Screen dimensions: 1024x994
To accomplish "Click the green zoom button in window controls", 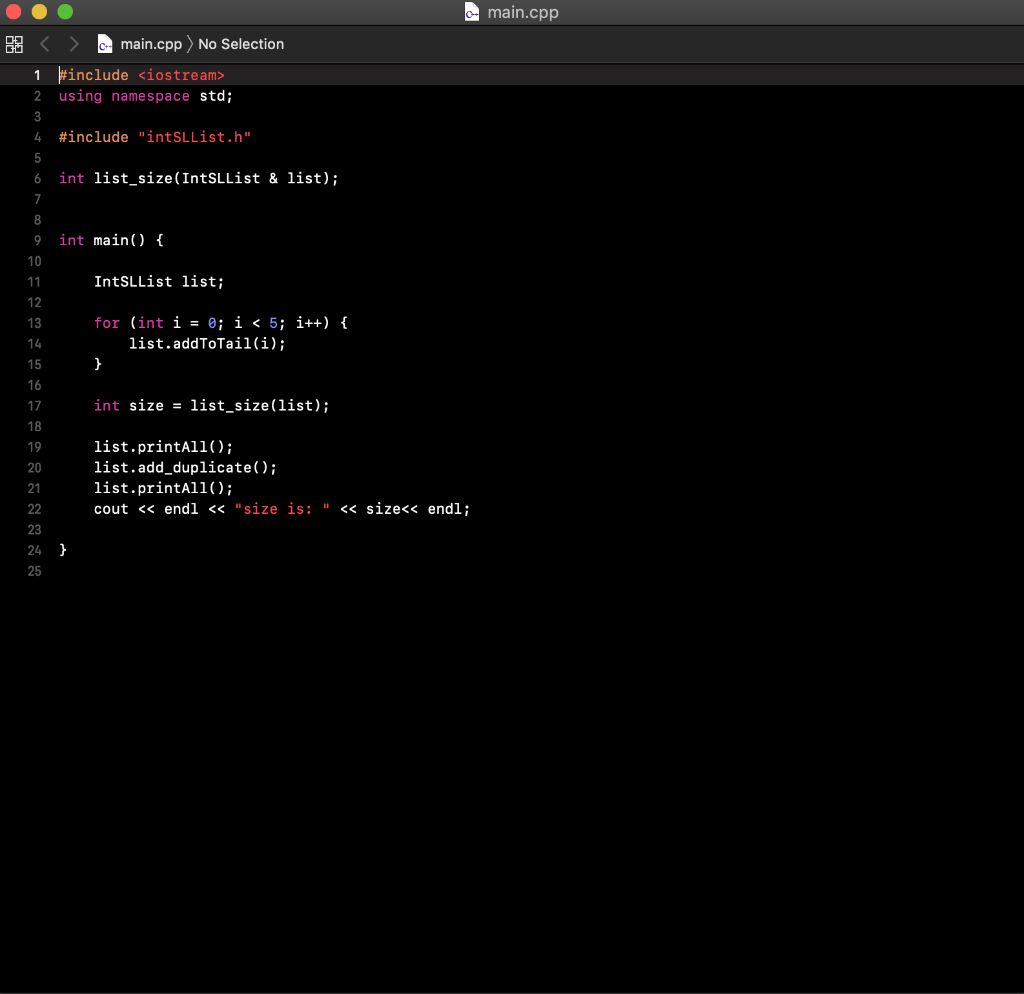I will click(x=64, y=12).
